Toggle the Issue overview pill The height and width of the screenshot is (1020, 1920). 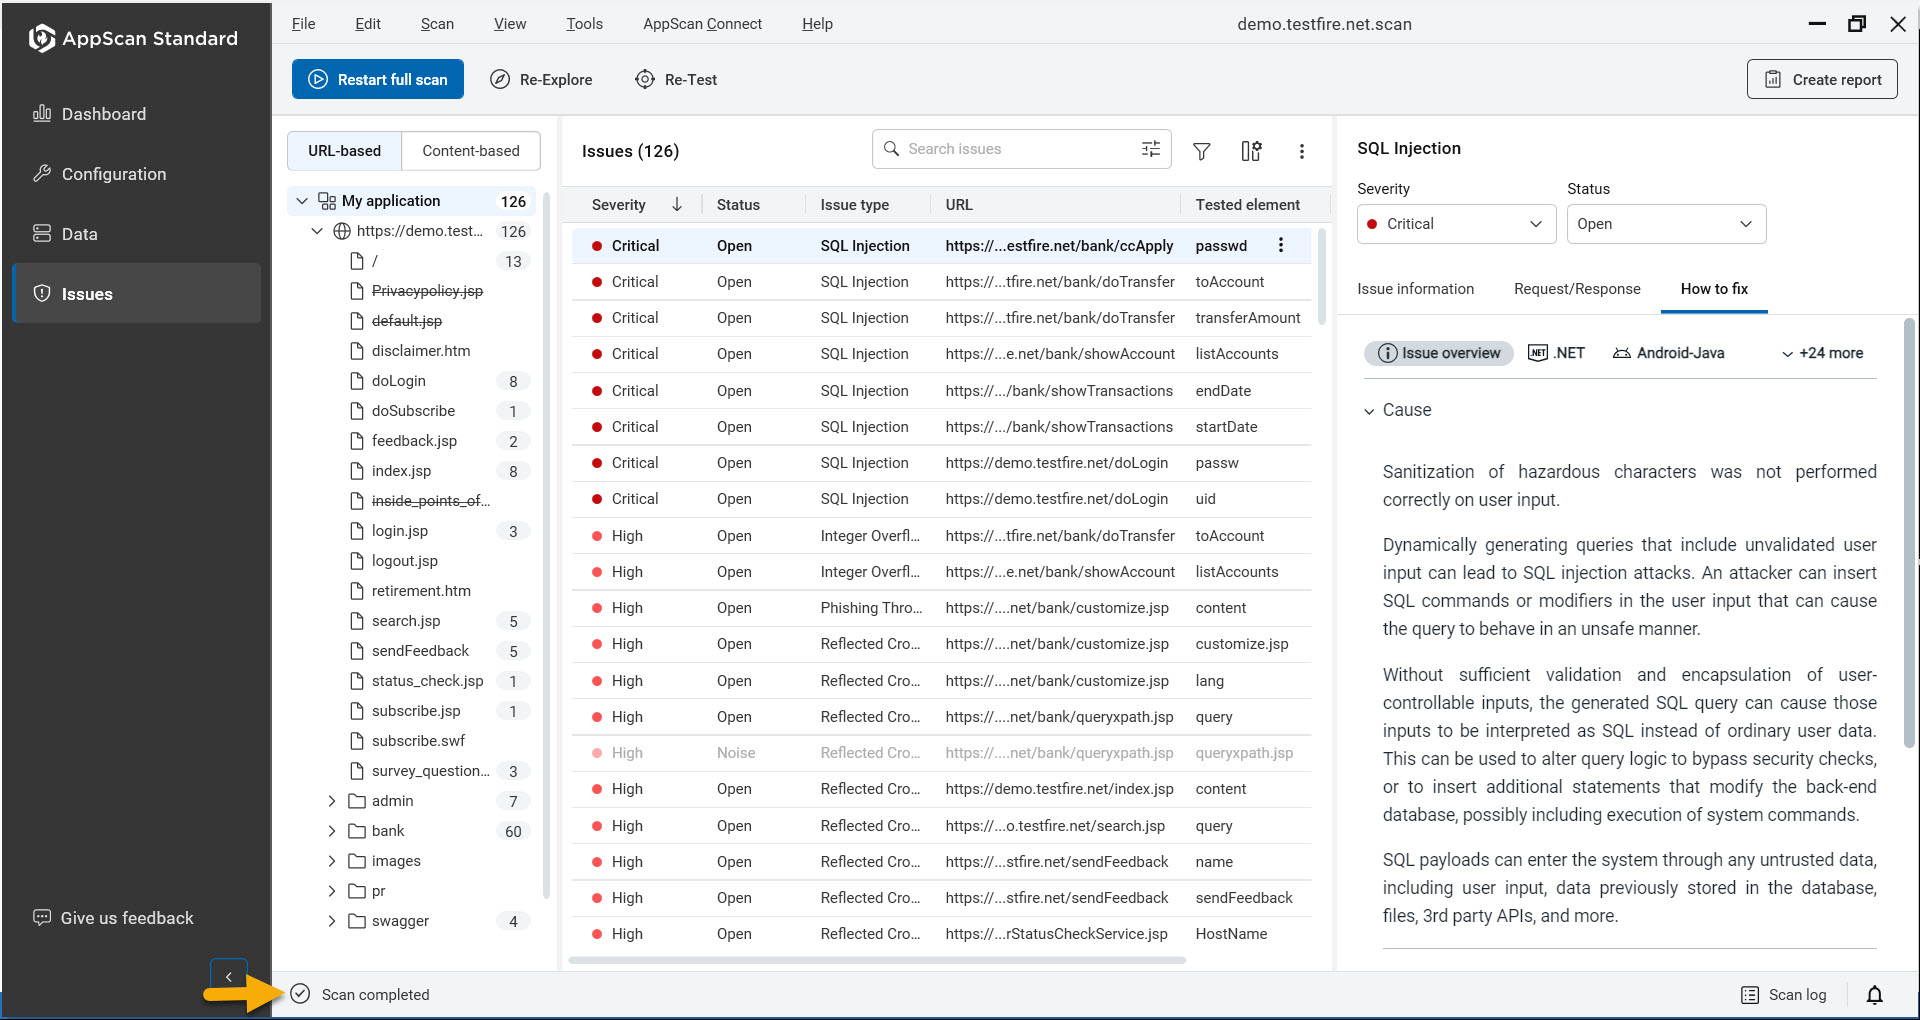[x=1438, y=352]
